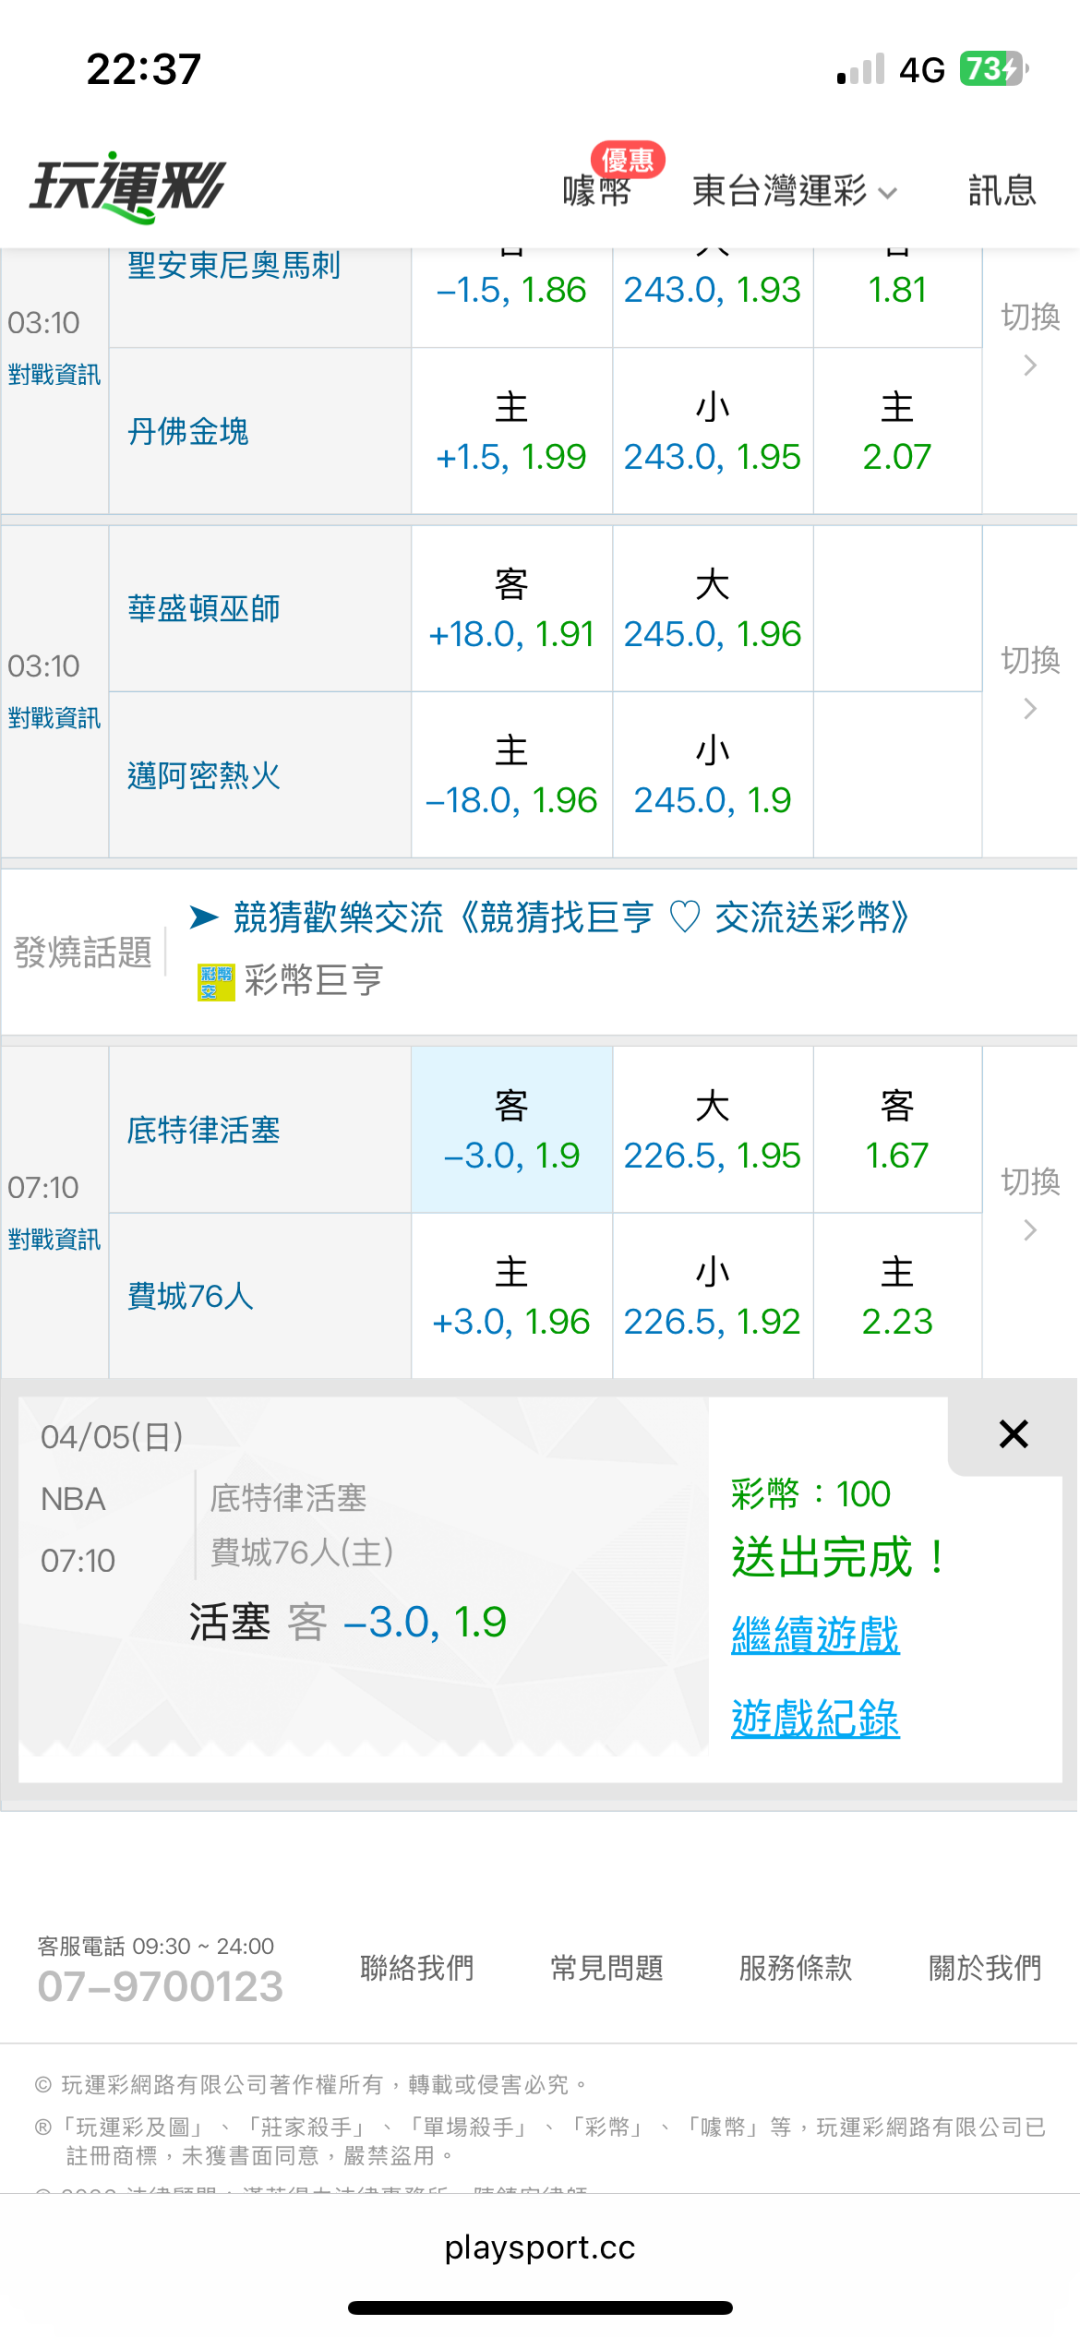Screen dimensions: 1080x2337
Task: Switch odds view for Wizards vs Heat
Action: click(1030, 681)
